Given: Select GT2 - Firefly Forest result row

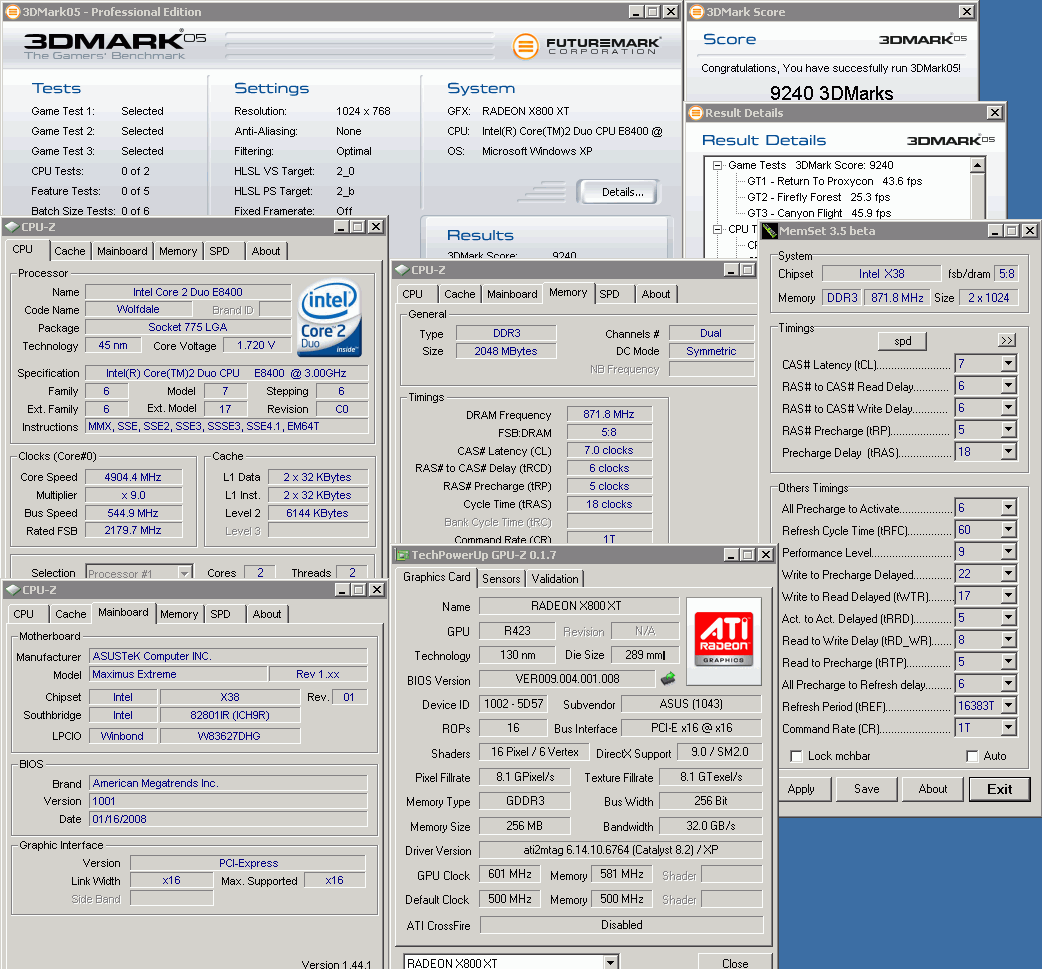Looking at the screenshot, I should (x=818, y=197).
